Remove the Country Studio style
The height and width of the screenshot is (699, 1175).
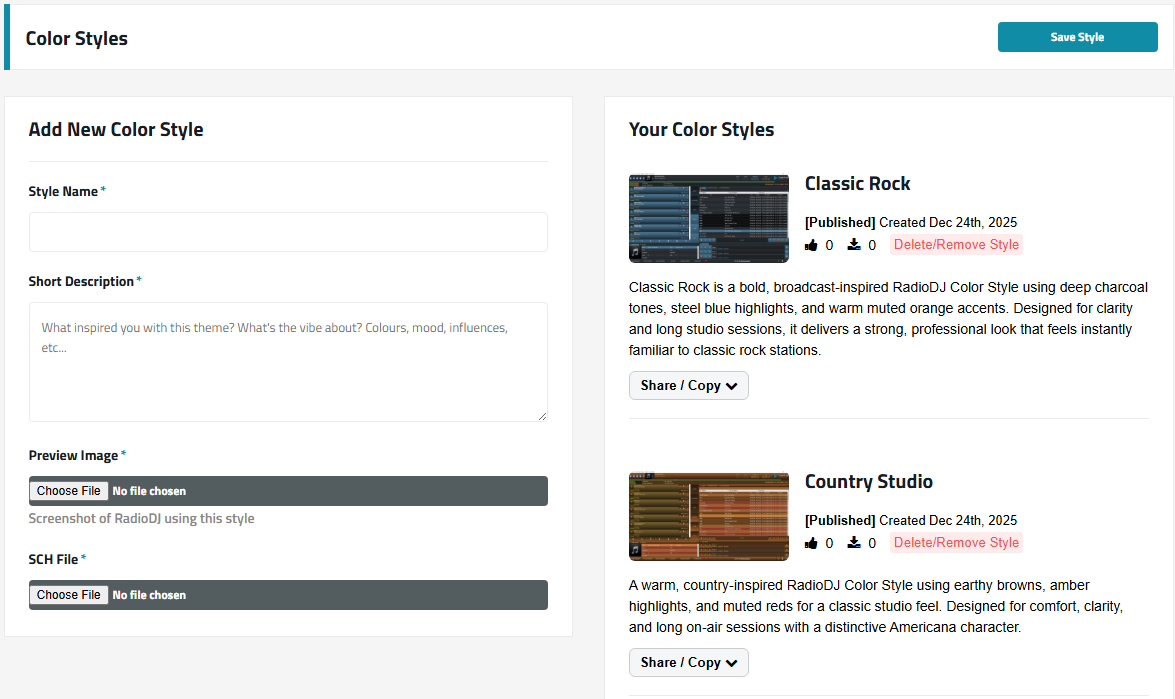click(955, 543)
